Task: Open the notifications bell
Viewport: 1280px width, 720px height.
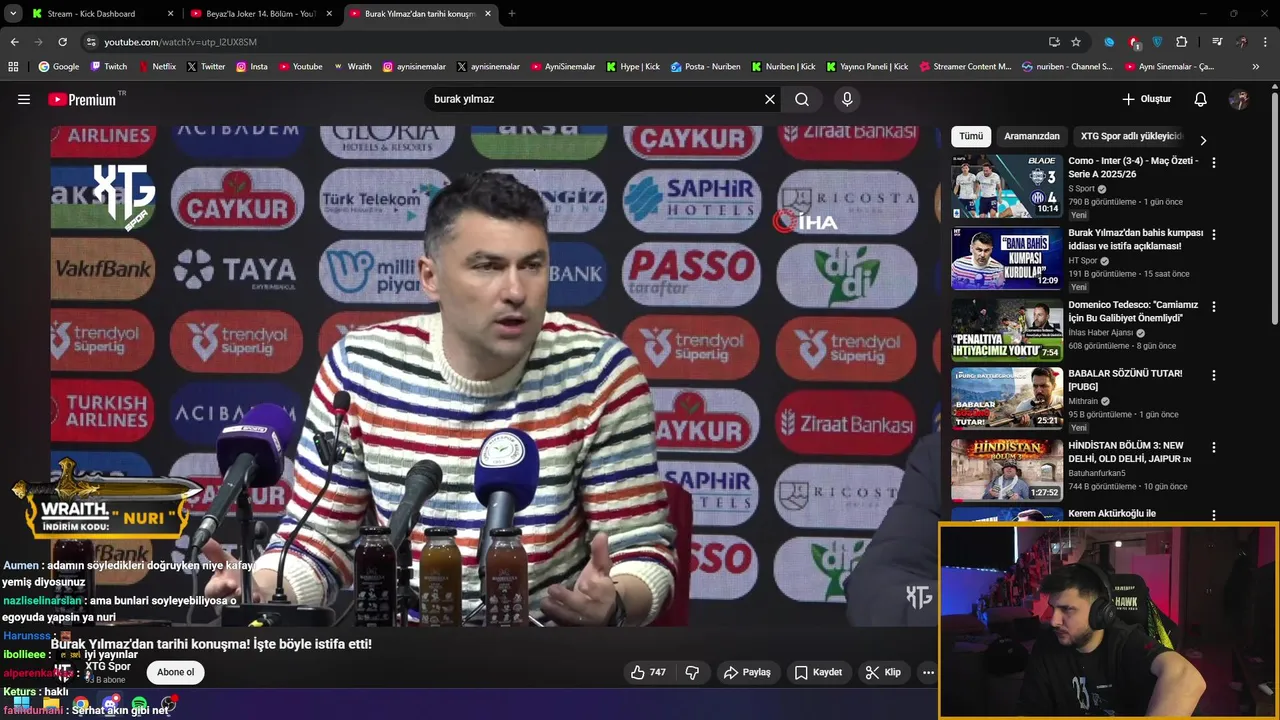Action: (1201, 99)
